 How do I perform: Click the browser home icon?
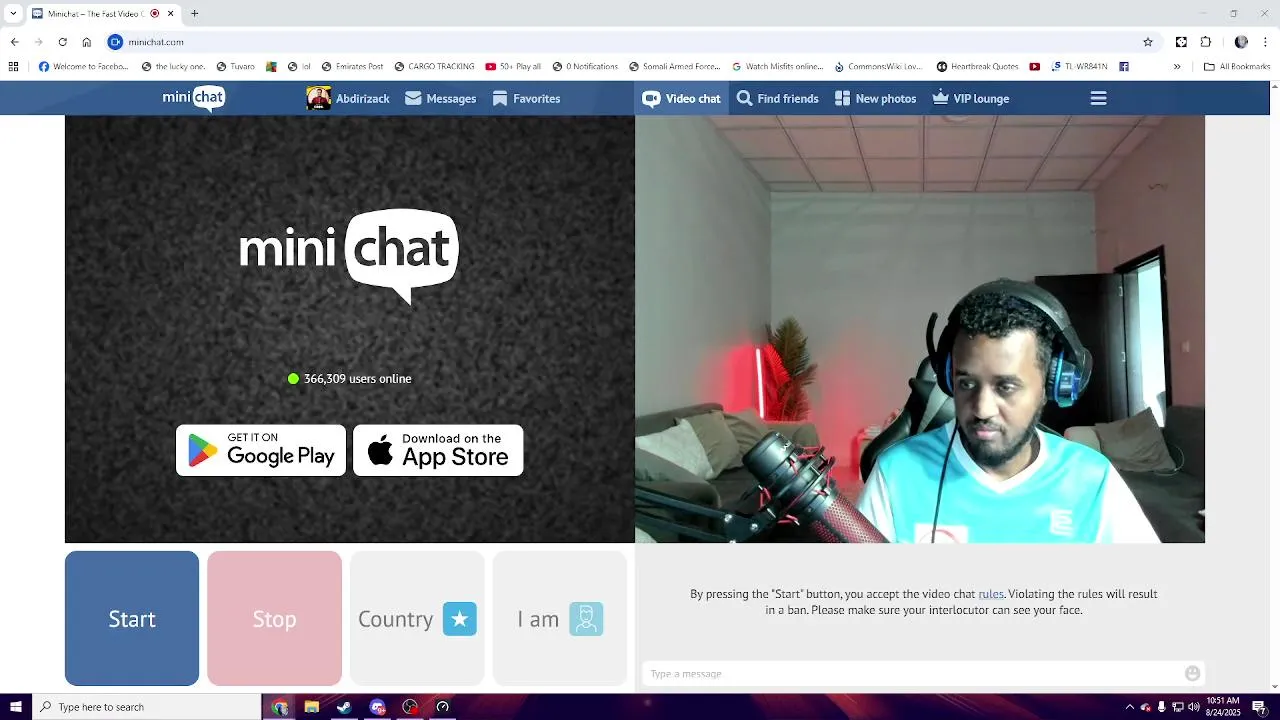pos(87,42)
